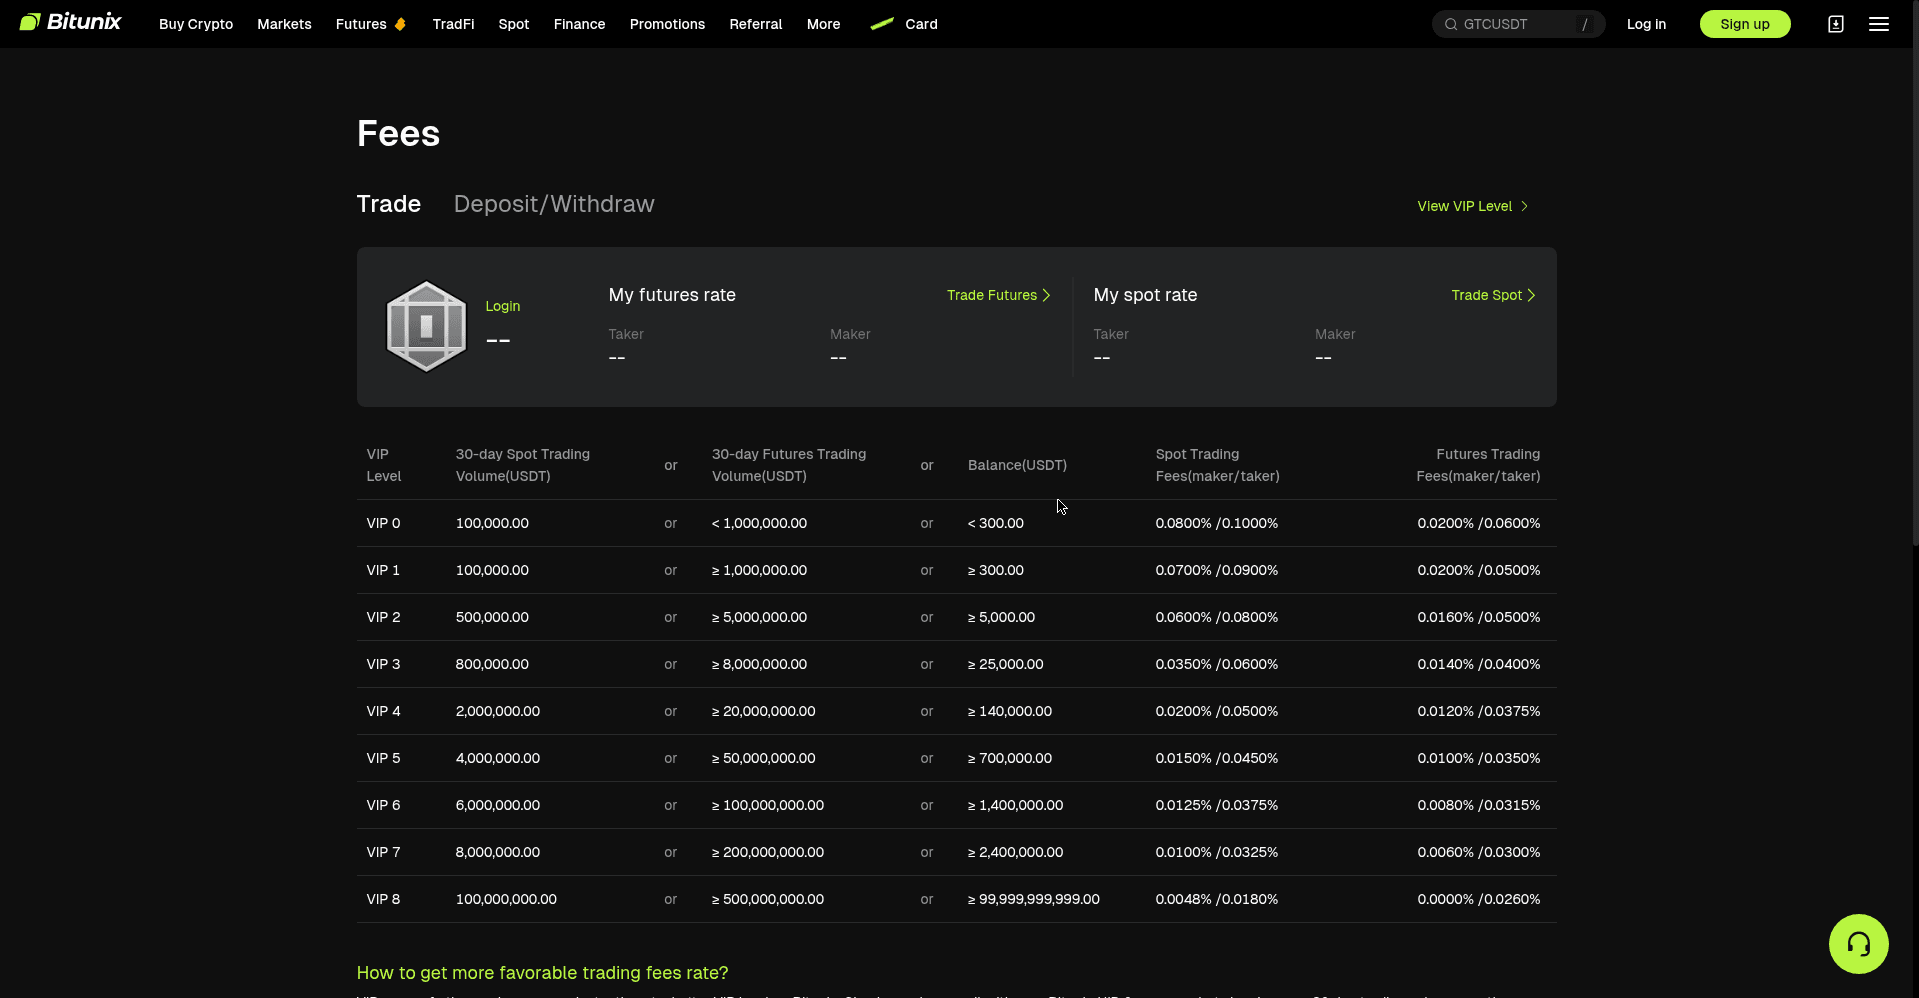Click the Futures Trading Fees column header
This screenshot has width=1919, height=998.
[x=1478, y=465]
